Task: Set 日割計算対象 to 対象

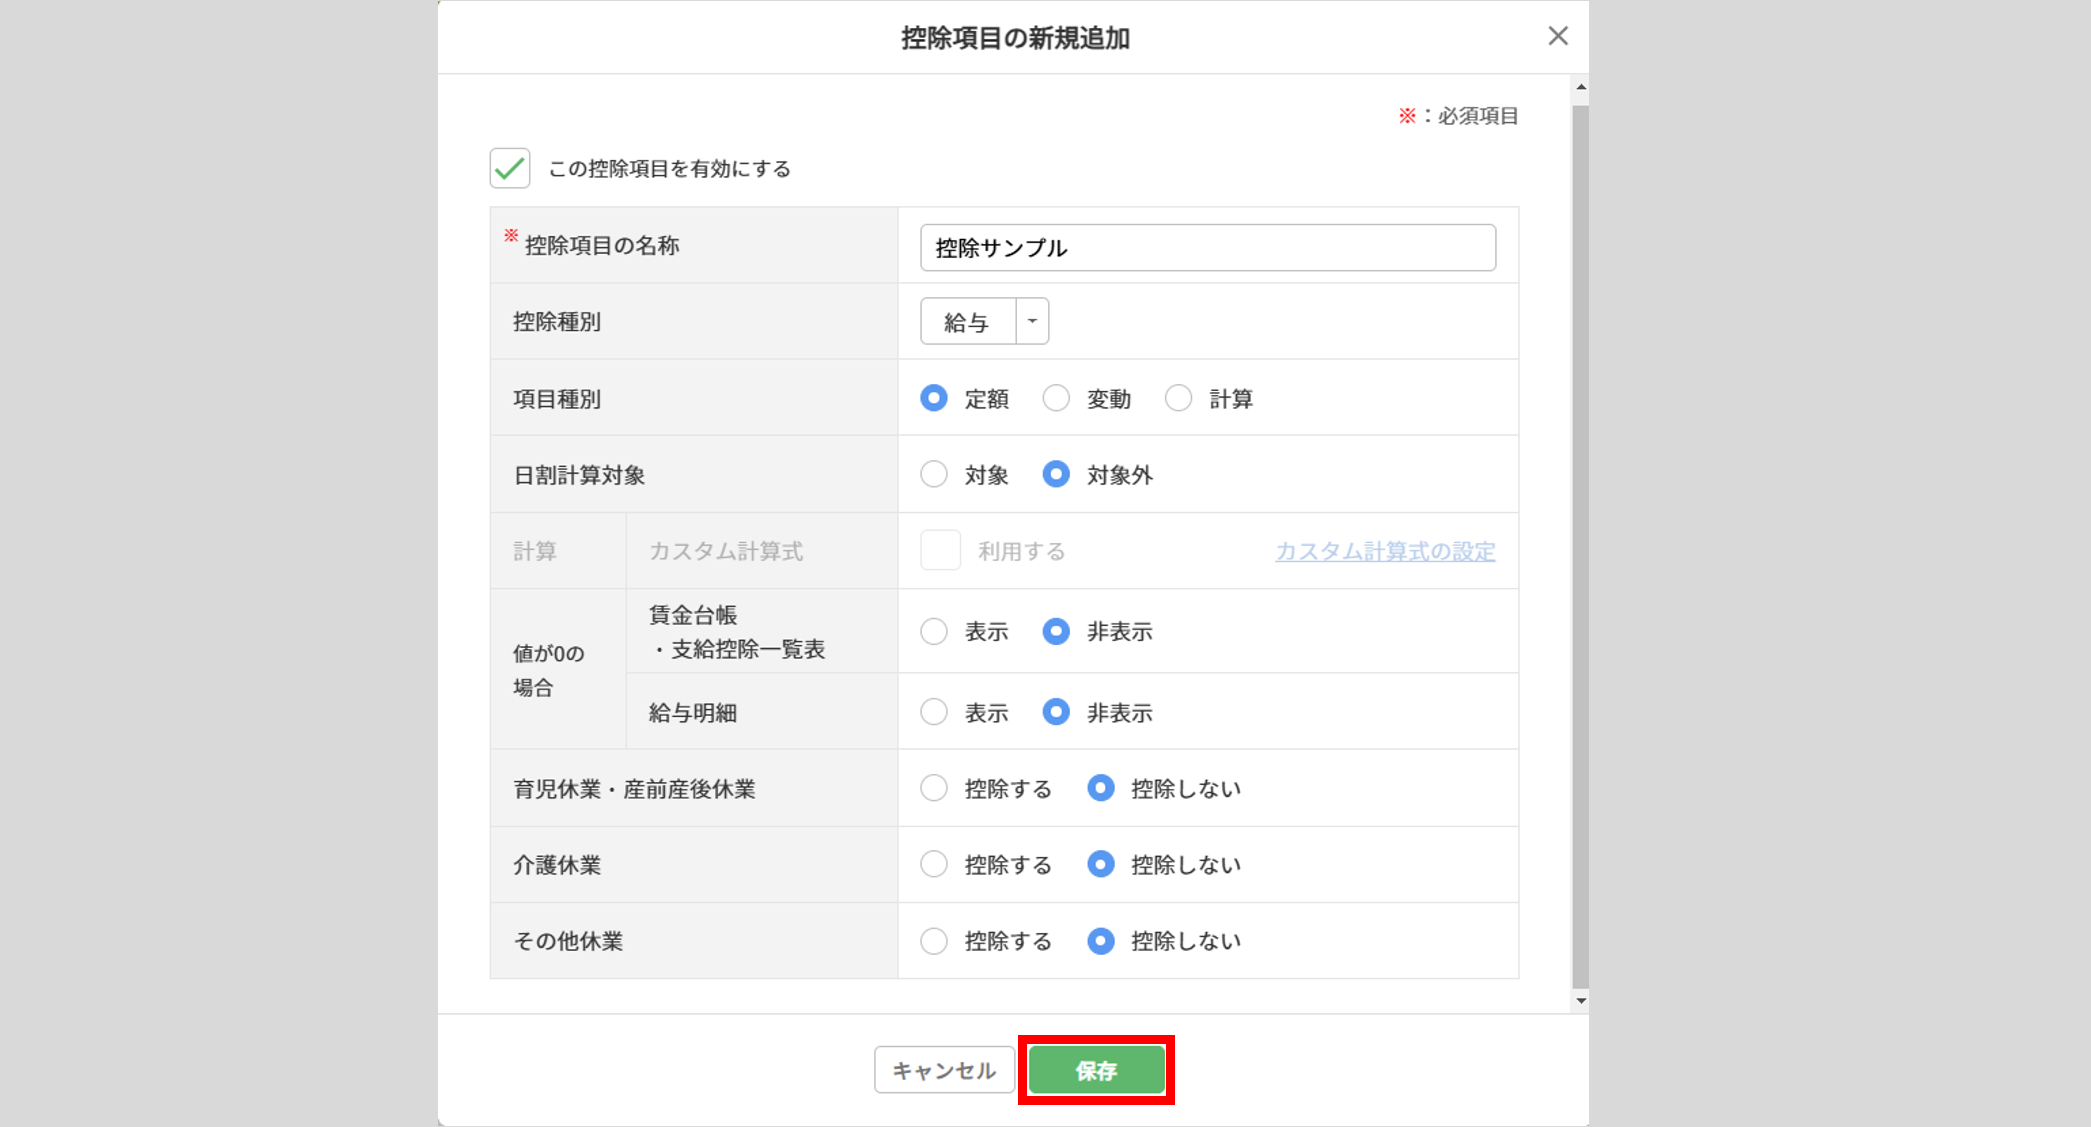Action: 934,474
